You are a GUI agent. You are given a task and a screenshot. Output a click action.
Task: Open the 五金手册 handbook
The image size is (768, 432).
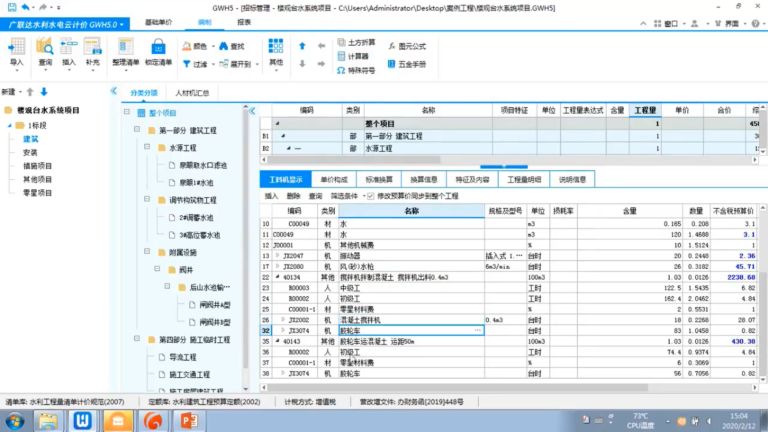(x=407, y=64)
